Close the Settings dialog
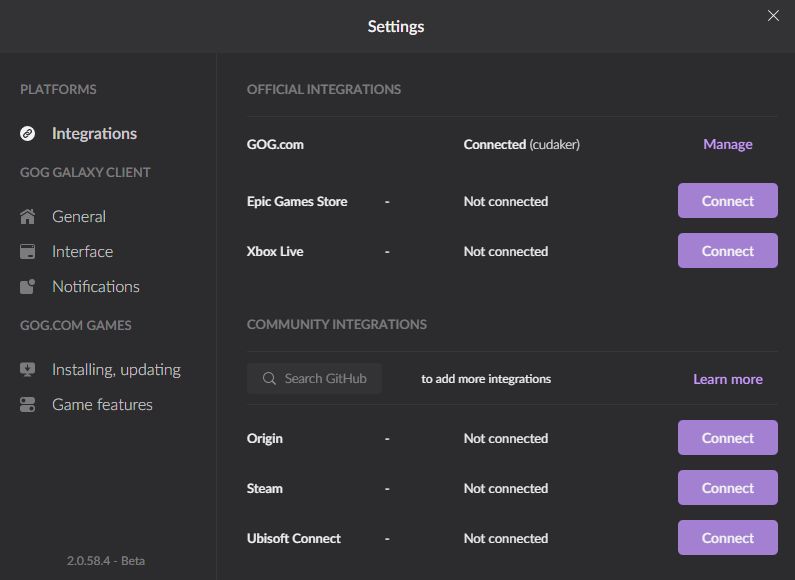Viewport: 795px width, 580px height. 773,16
